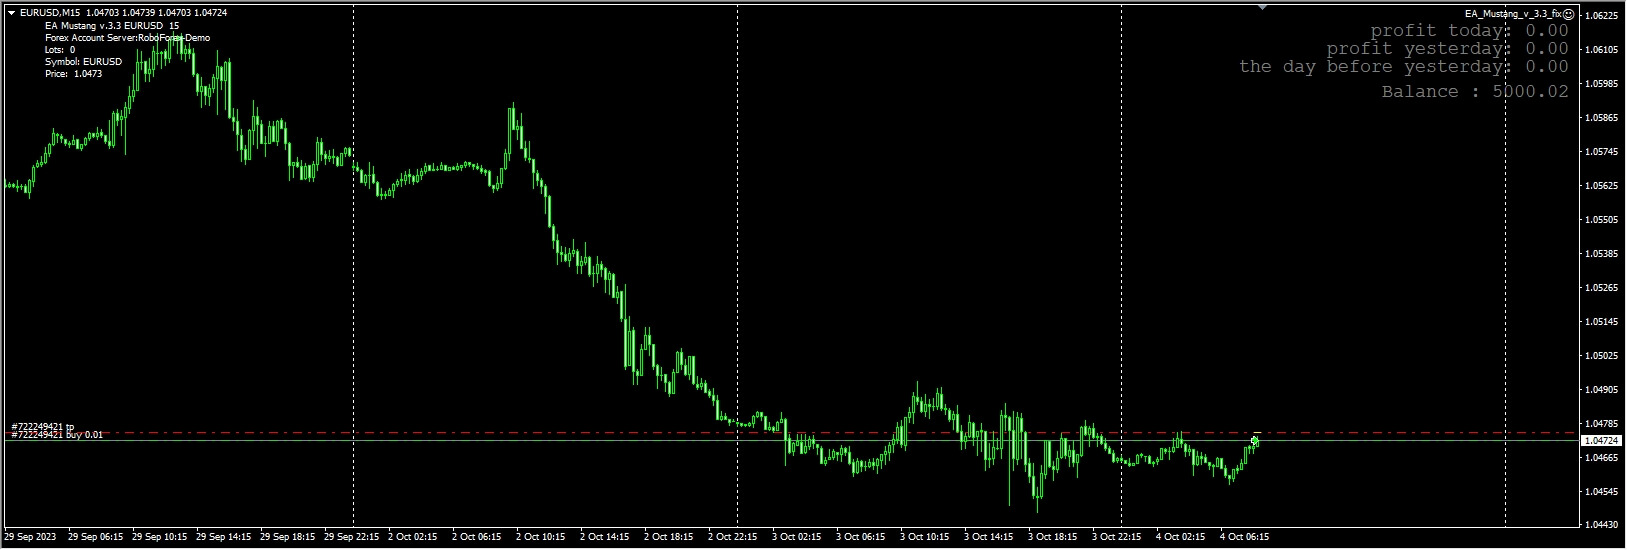
Task: Click the 1.05745 price scale value
Action: point(1602,152)
